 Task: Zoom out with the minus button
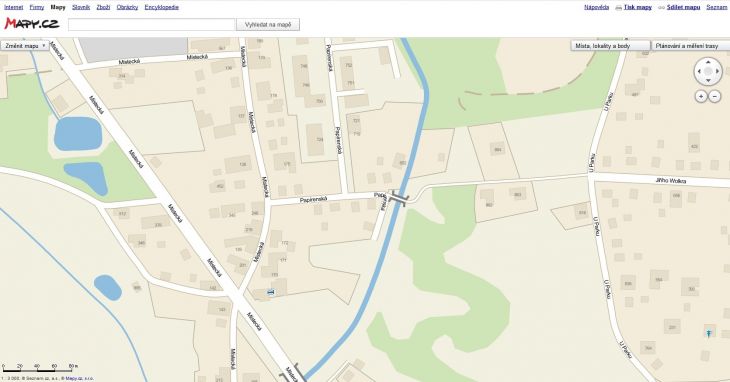[715, 96]
